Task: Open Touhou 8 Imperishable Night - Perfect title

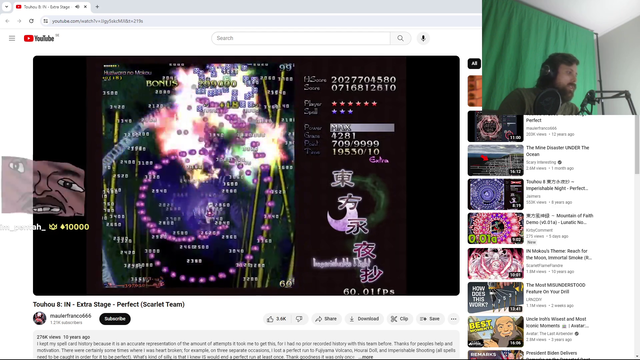Action: [557, 185]
